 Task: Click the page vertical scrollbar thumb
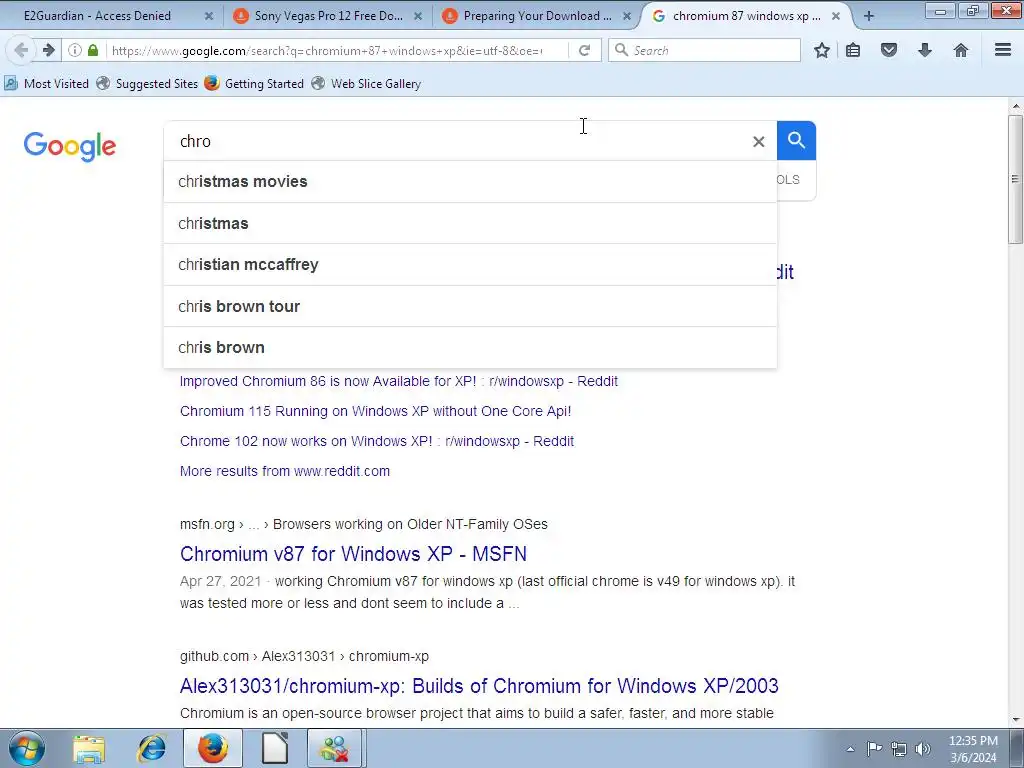pos(1015,180)
